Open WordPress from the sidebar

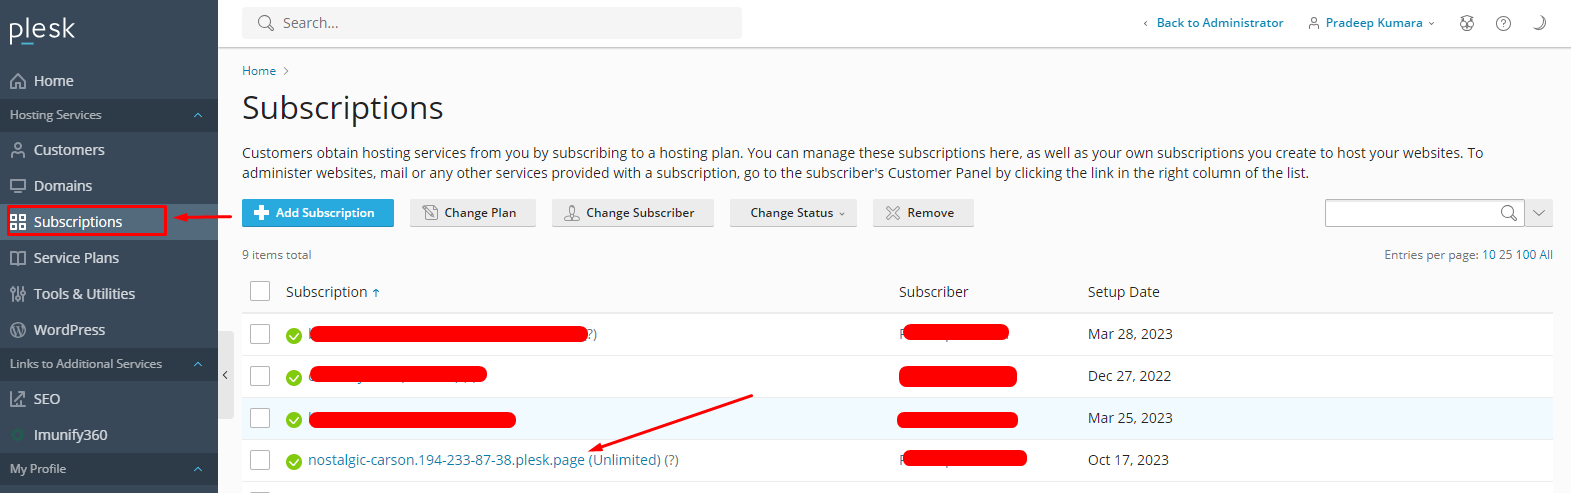coord(69,330)
